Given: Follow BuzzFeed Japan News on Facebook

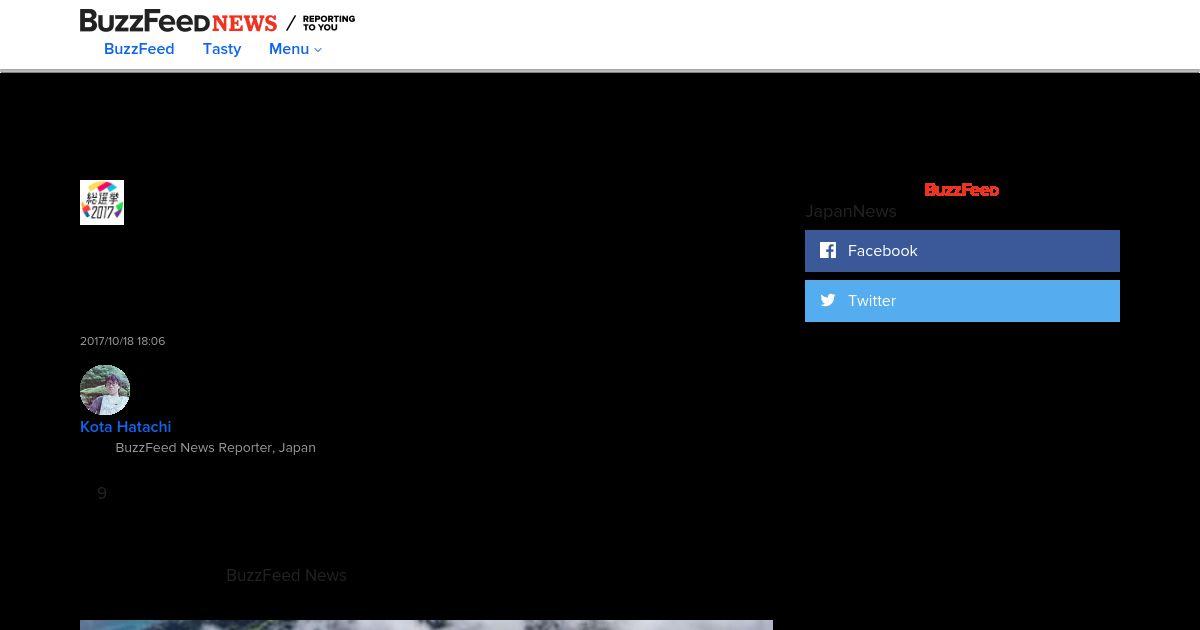Looking at the screenshot, I should pos(962,251).
